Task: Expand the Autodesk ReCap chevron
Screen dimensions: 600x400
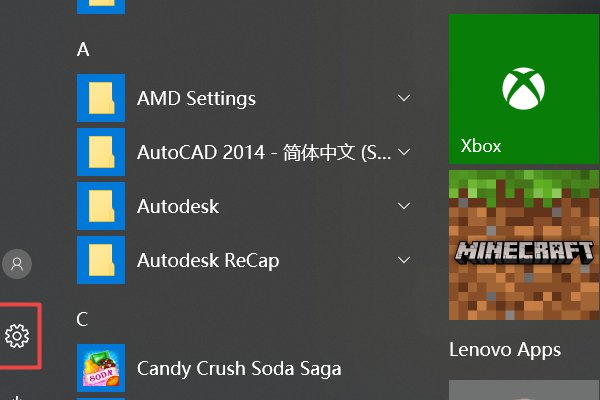Action: pyautogui.click(x=404, y=260)
